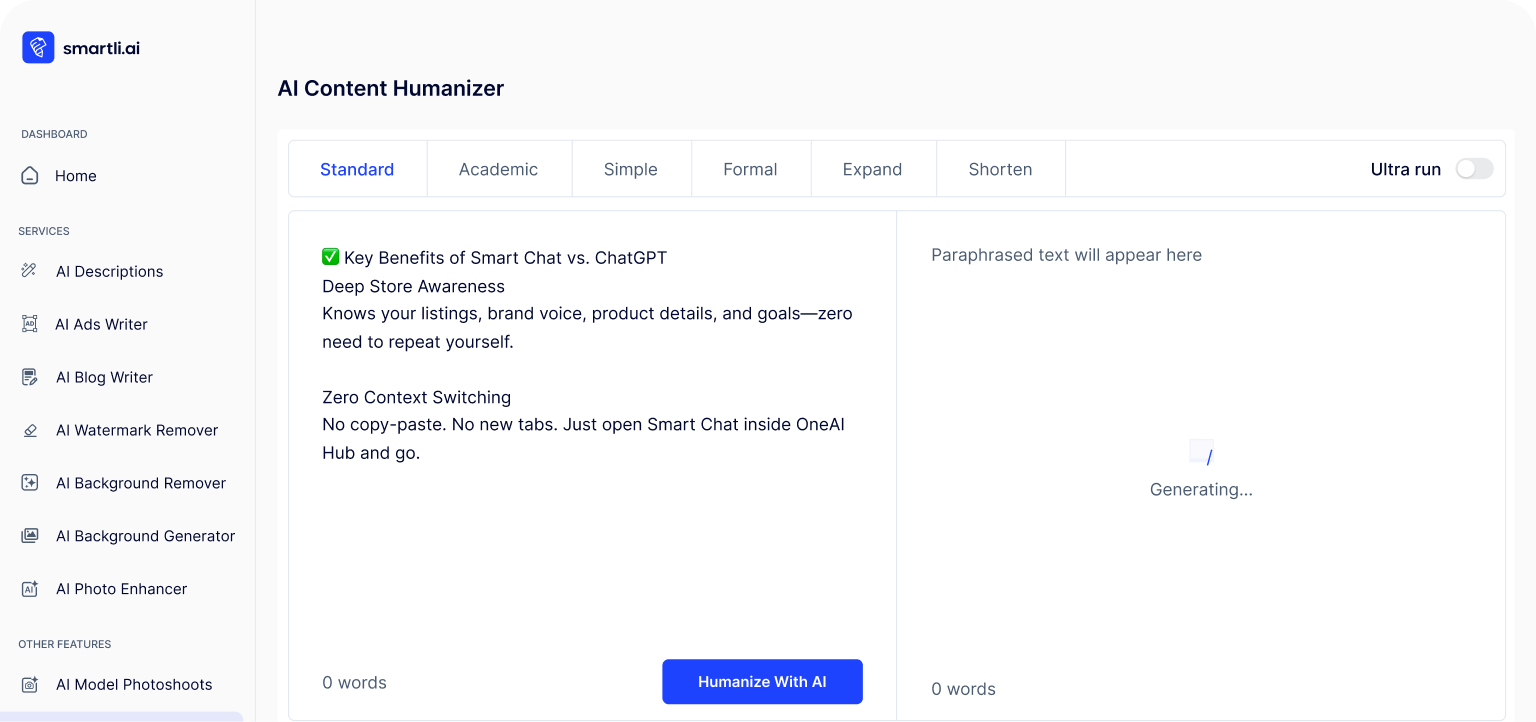
Task: Click inside the source text input area
Action: pyautogui.click(x=590, y=450)
